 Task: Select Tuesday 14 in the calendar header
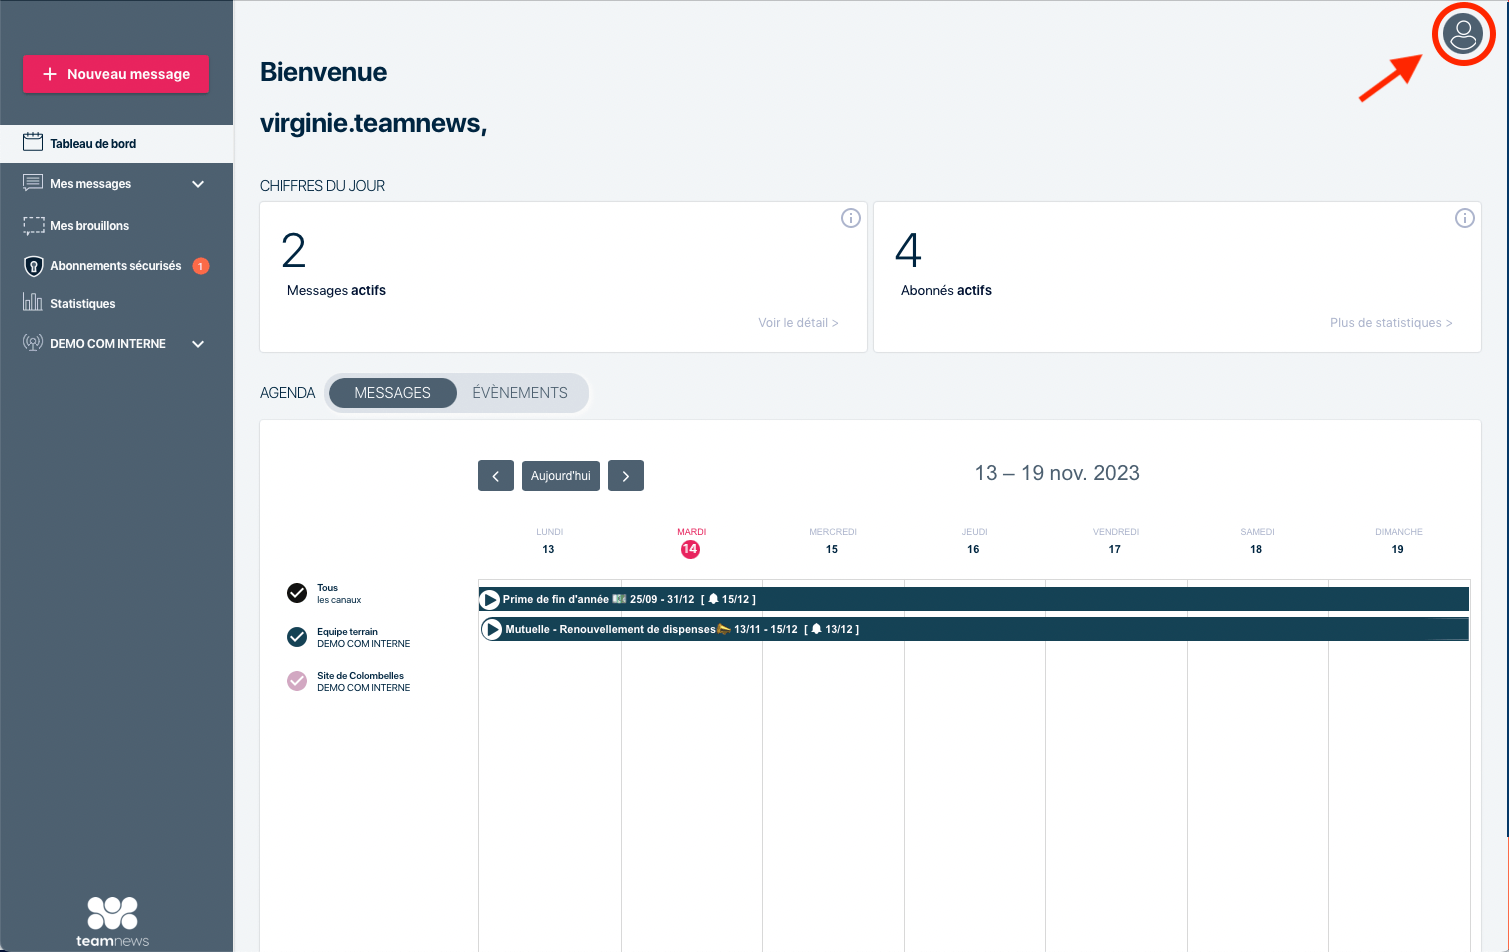pos(690,549)
